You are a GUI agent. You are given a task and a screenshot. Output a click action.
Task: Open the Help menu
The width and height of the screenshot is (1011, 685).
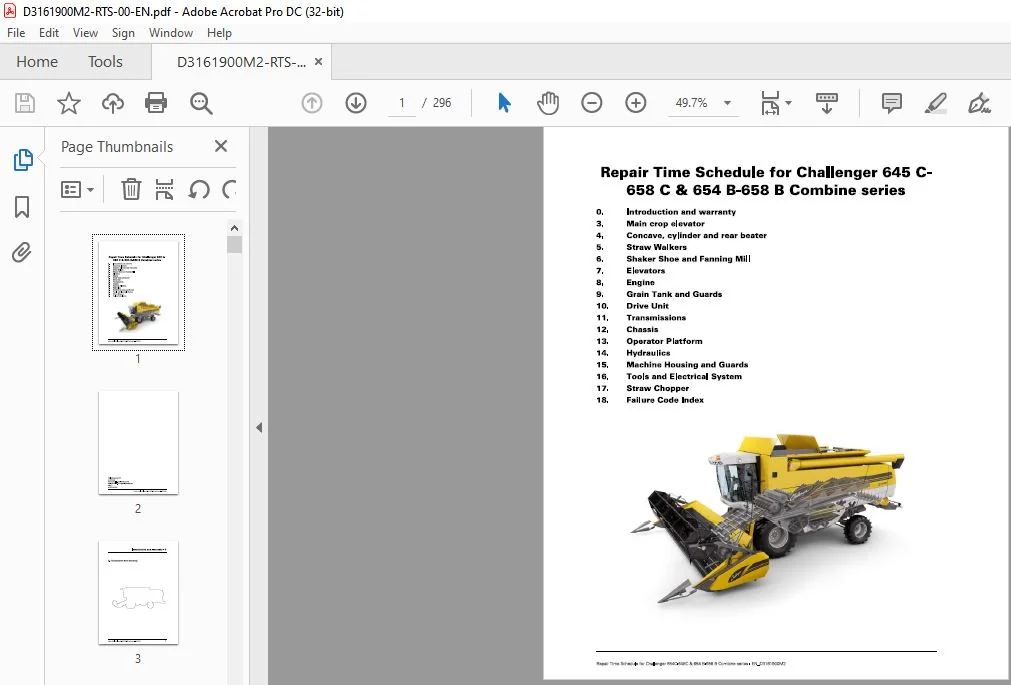pyautogui.click(x=219, y=33)
